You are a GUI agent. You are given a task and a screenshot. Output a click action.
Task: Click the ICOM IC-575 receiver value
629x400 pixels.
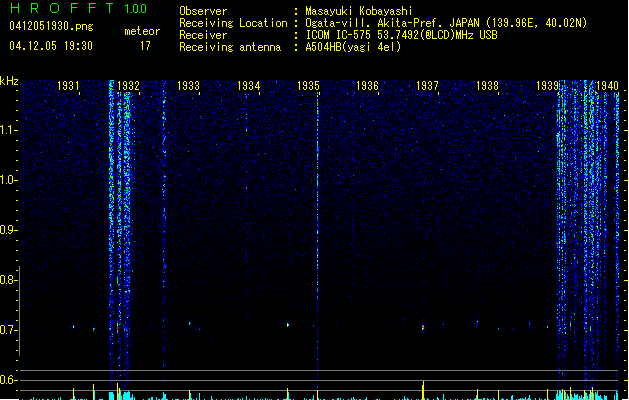point(401,35)
